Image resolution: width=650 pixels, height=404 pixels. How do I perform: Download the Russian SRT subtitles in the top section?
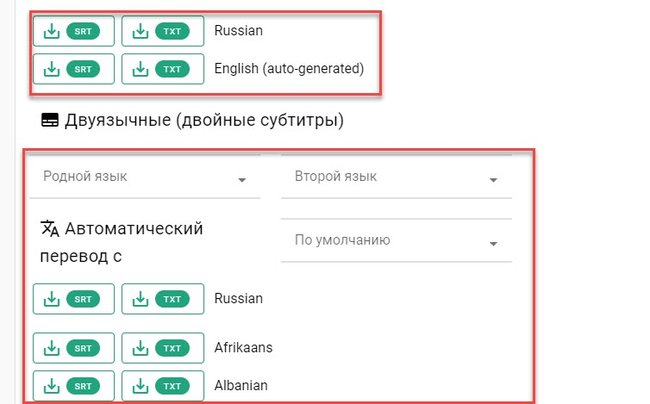(74, 31)
